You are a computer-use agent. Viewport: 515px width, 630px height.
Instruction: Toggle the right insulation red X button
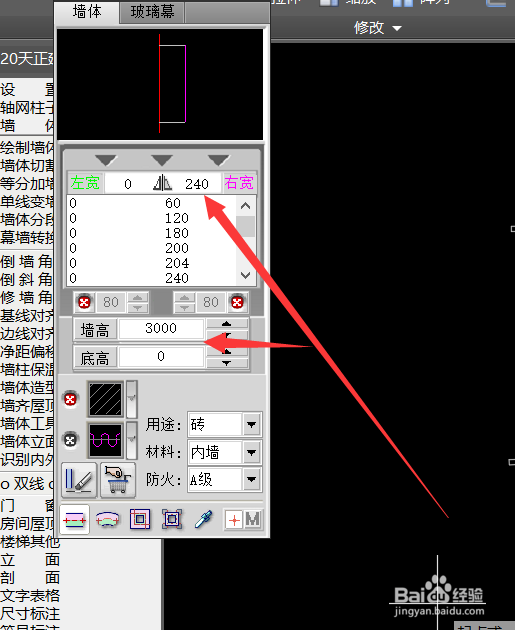237,302
